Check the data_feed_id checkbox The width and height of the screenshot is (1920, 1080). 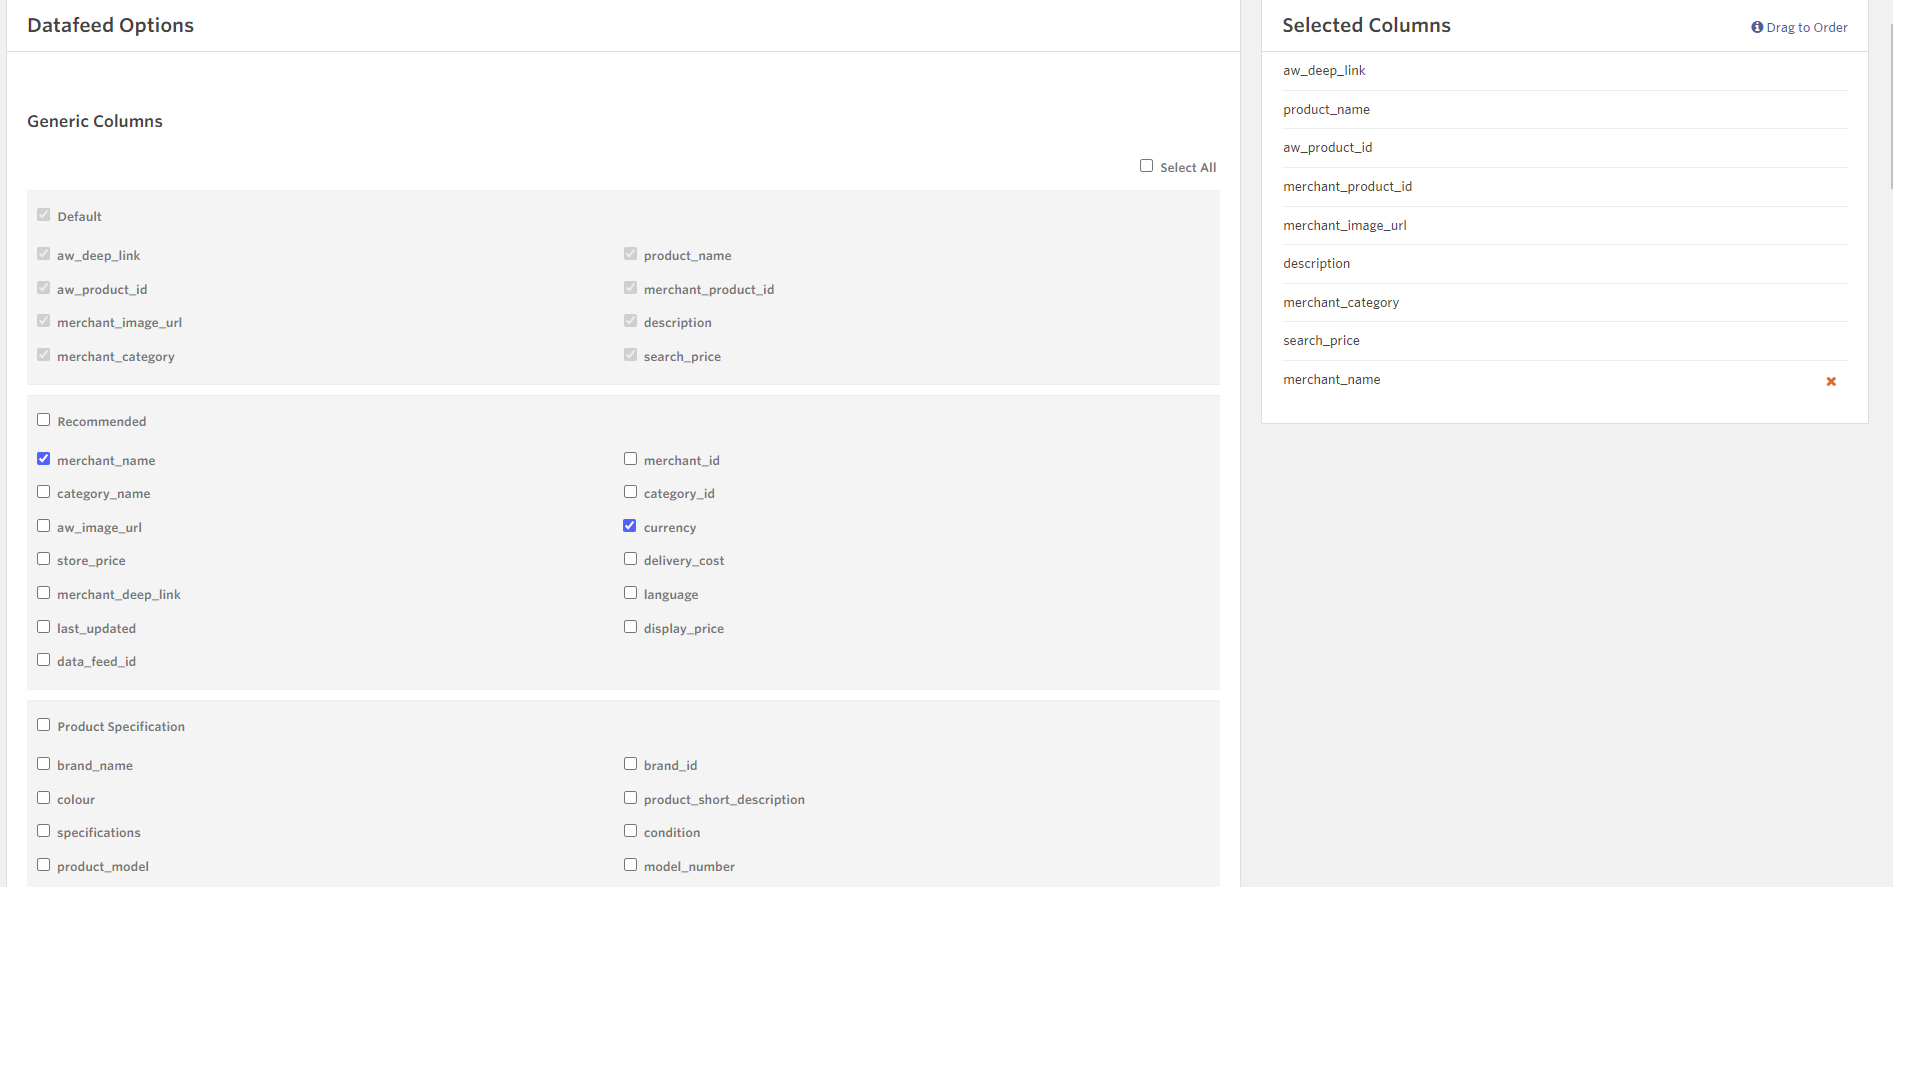pyautogui.click(x=43, y=660)
